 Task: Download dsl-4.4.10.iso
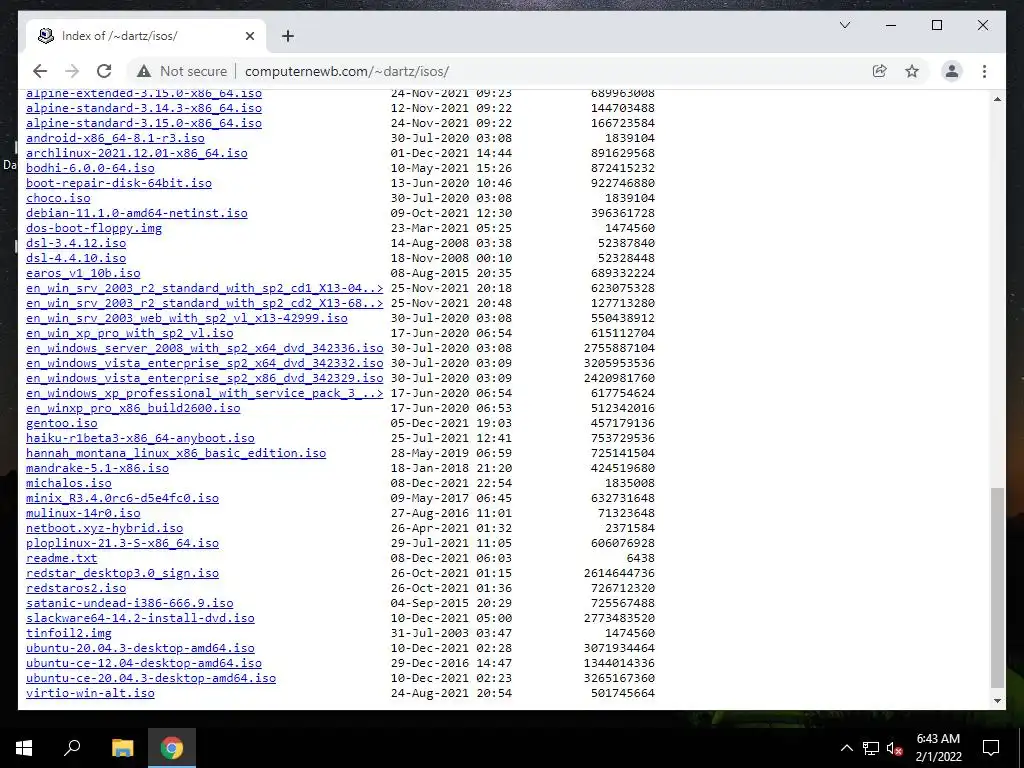[76, 259]
